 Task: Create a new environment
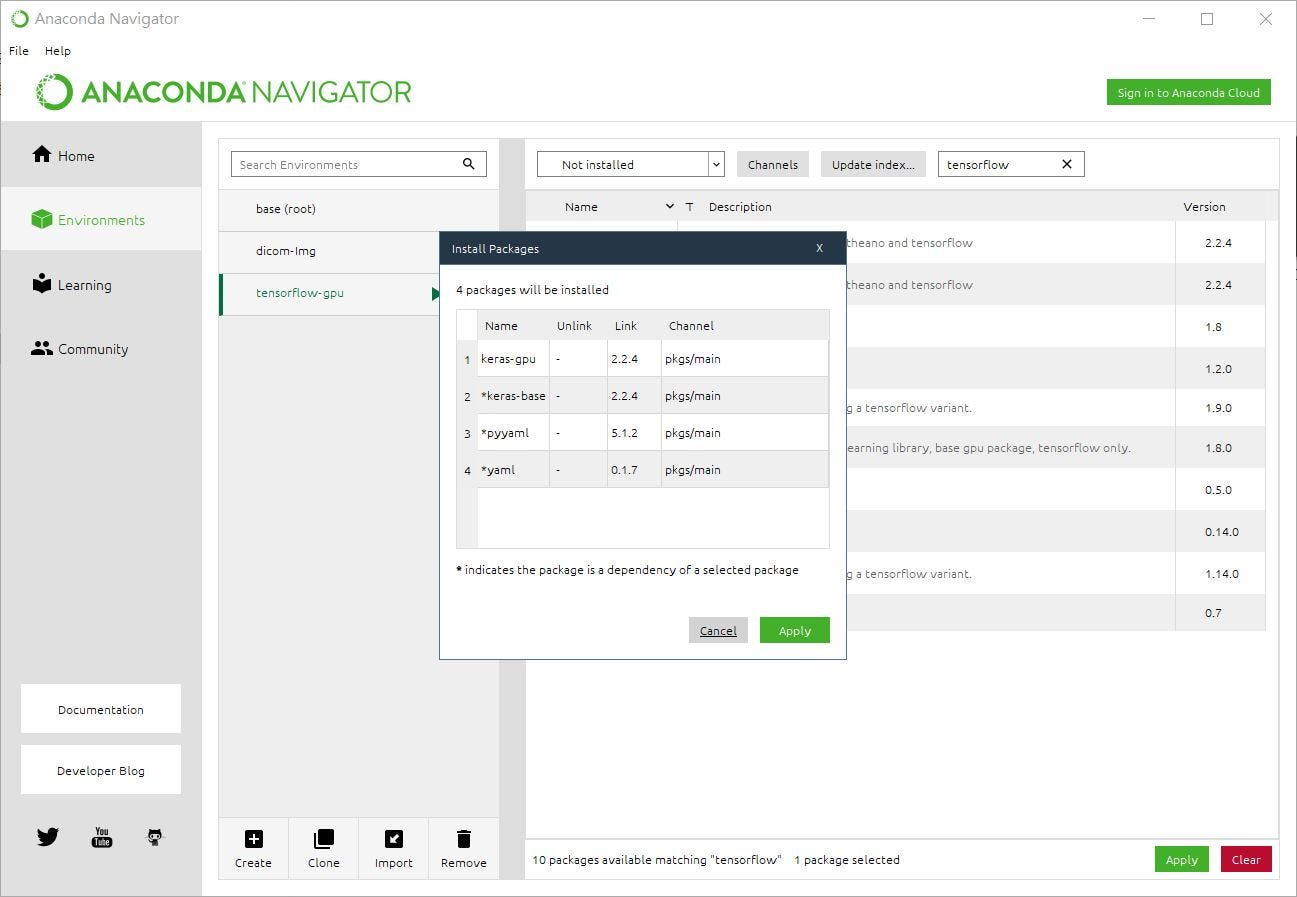coord(253,849)
